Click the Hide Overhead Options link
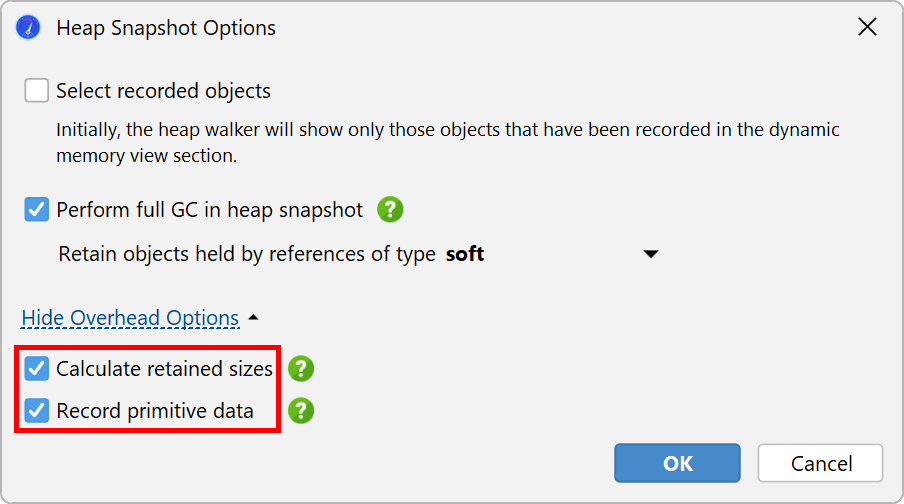The width and height of the screenshot is (904, 504). click(x=130, y=318)
